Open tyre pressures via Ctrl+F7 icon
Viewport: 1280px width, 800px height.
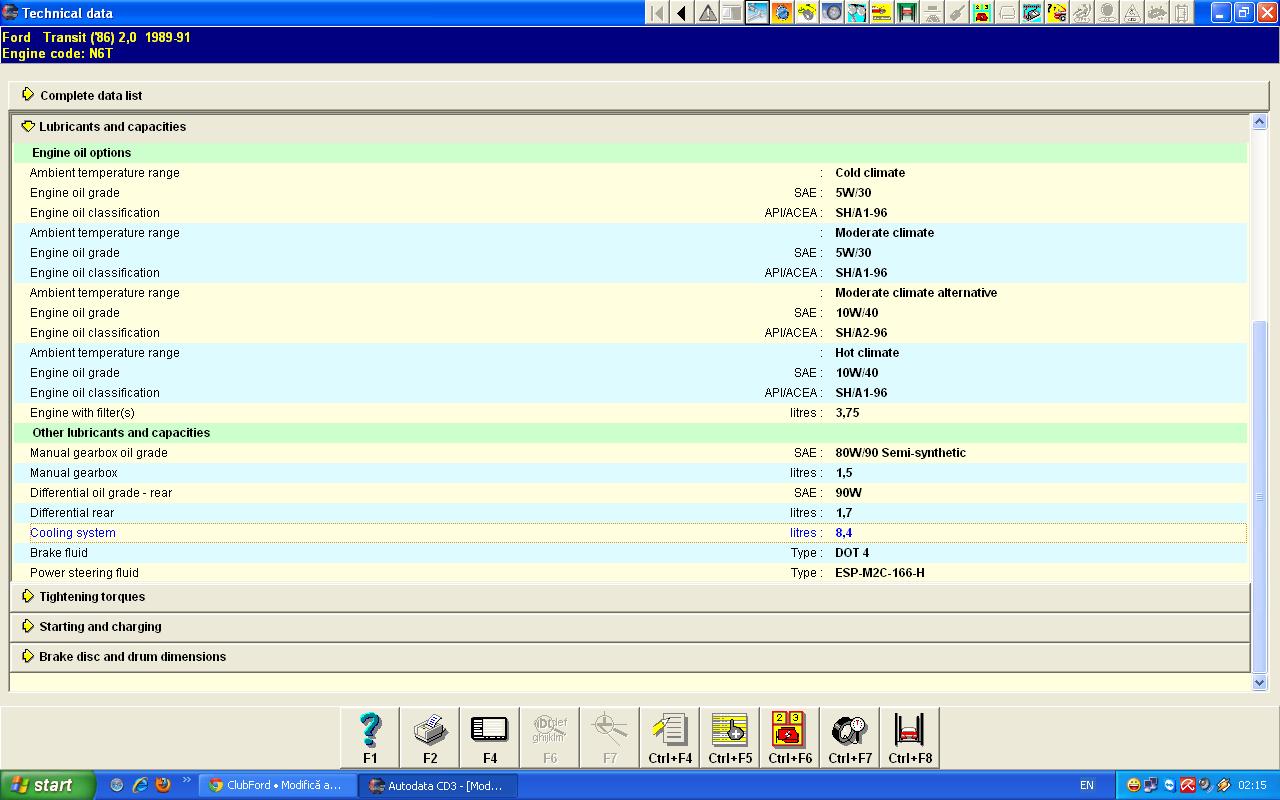click(x=850, y=737)
